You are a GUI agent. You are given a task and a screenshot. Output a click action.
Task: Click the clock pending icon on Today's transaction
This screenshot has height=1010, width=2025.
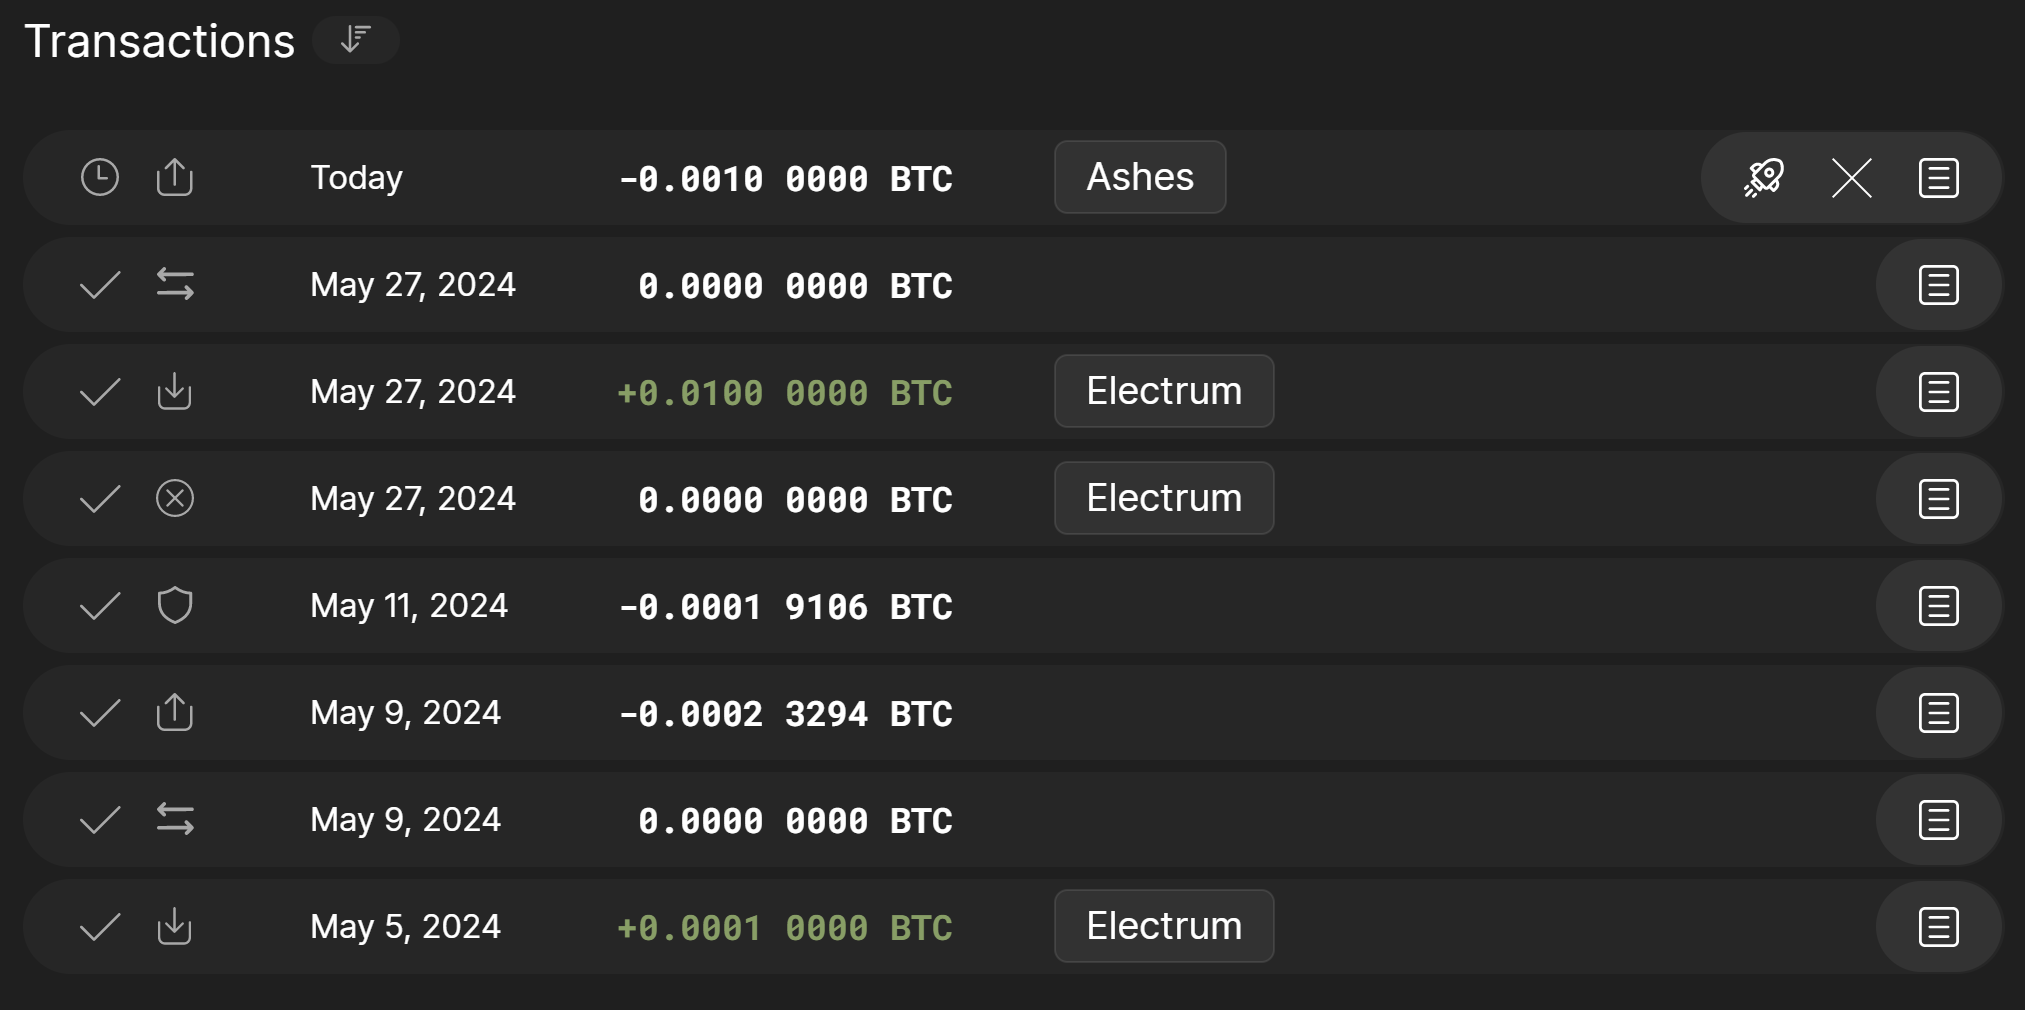click(98, 177)
